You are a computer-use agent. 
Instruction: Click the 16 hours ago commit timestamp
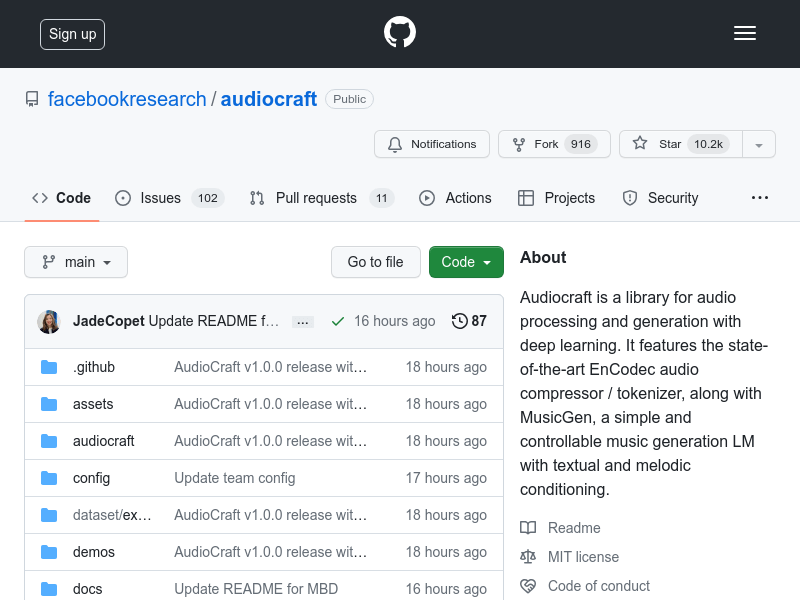click(x=394, y=321)
